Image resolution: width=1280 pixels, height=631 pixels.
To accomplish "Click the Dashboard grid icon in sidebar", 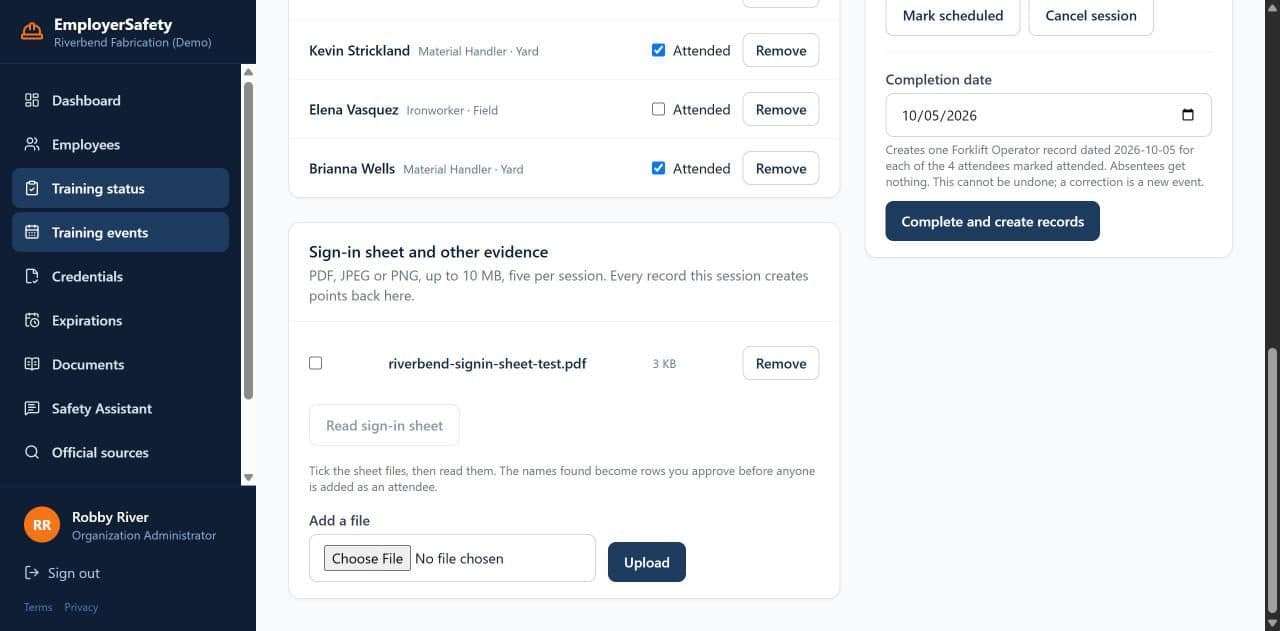I will tap(32, 100).
